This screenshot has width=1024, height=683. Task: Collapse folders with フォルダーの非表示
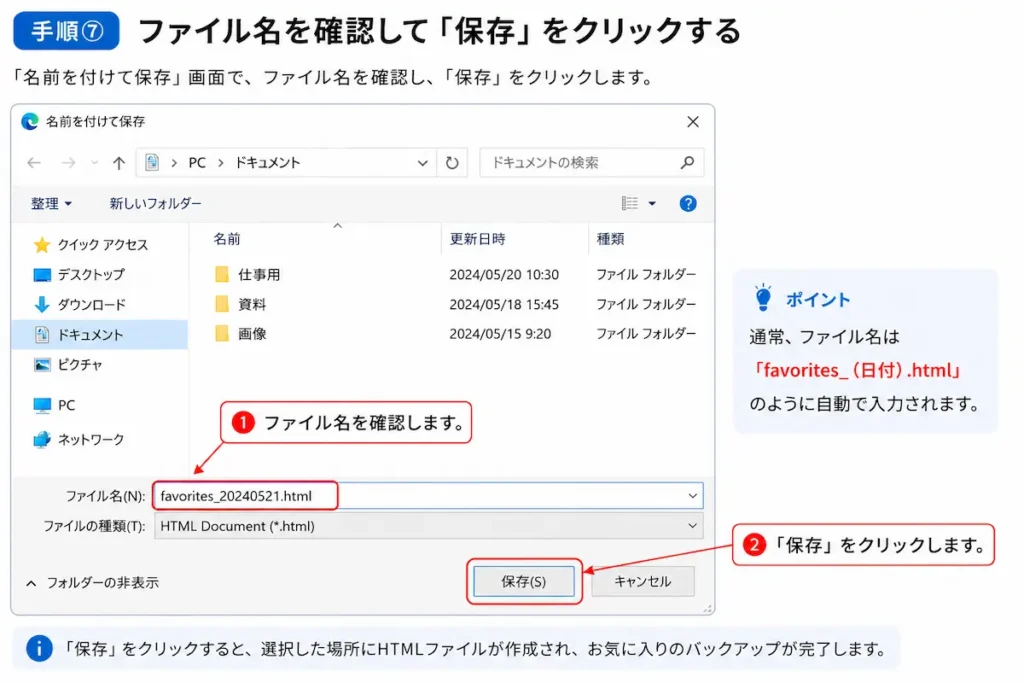coord(93,583)
